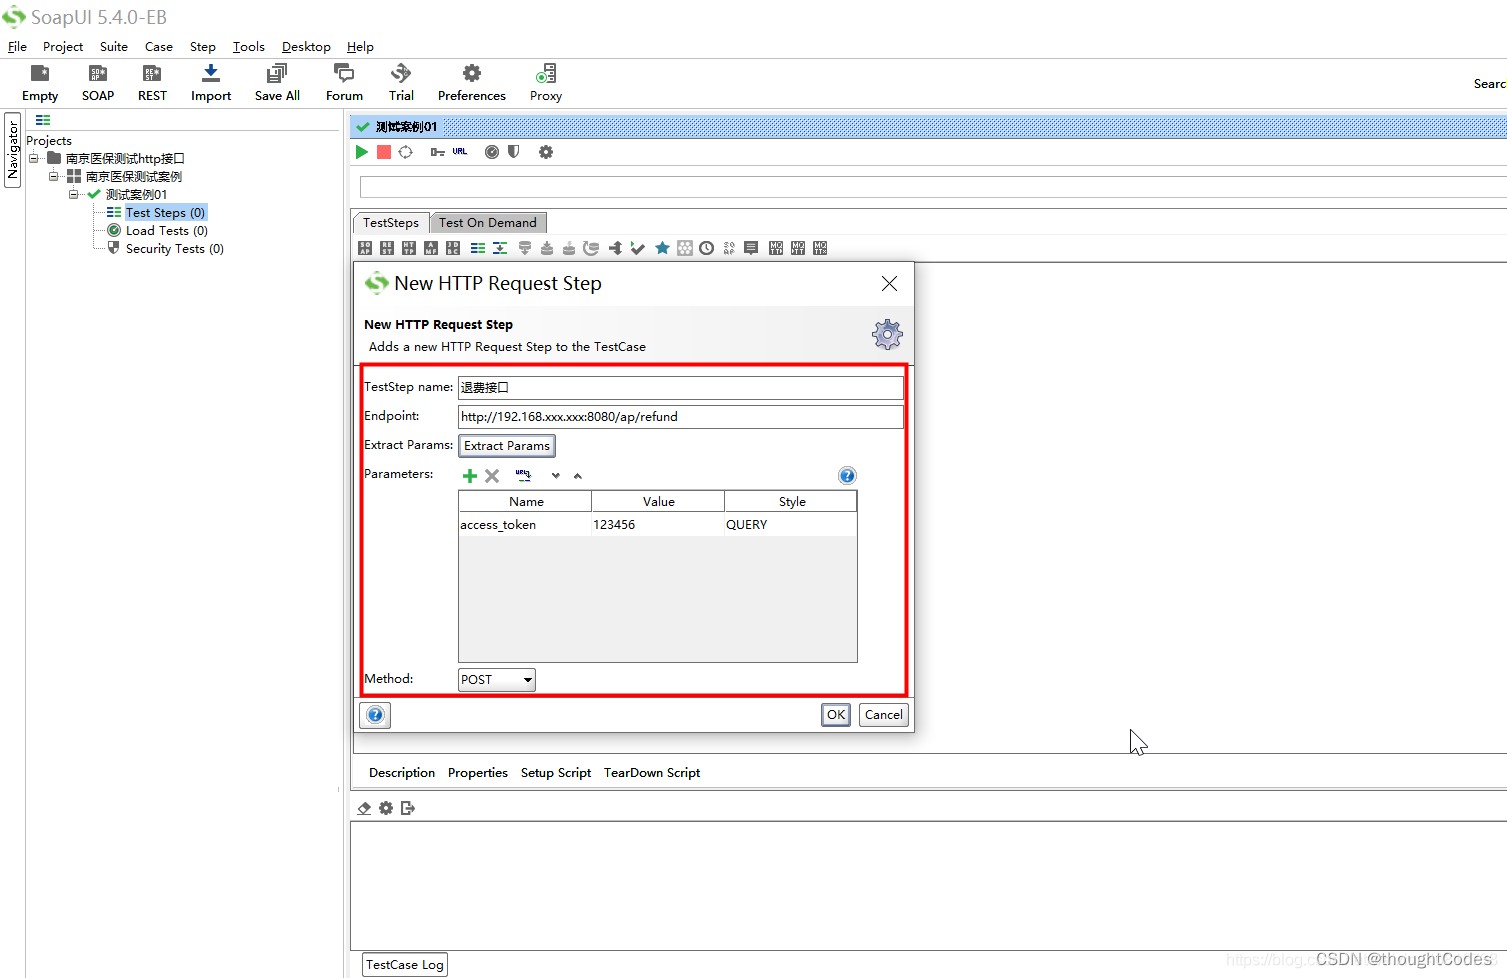Open the Properties tab
Viewport: 1507px width, 978px height.
point(478,773)
